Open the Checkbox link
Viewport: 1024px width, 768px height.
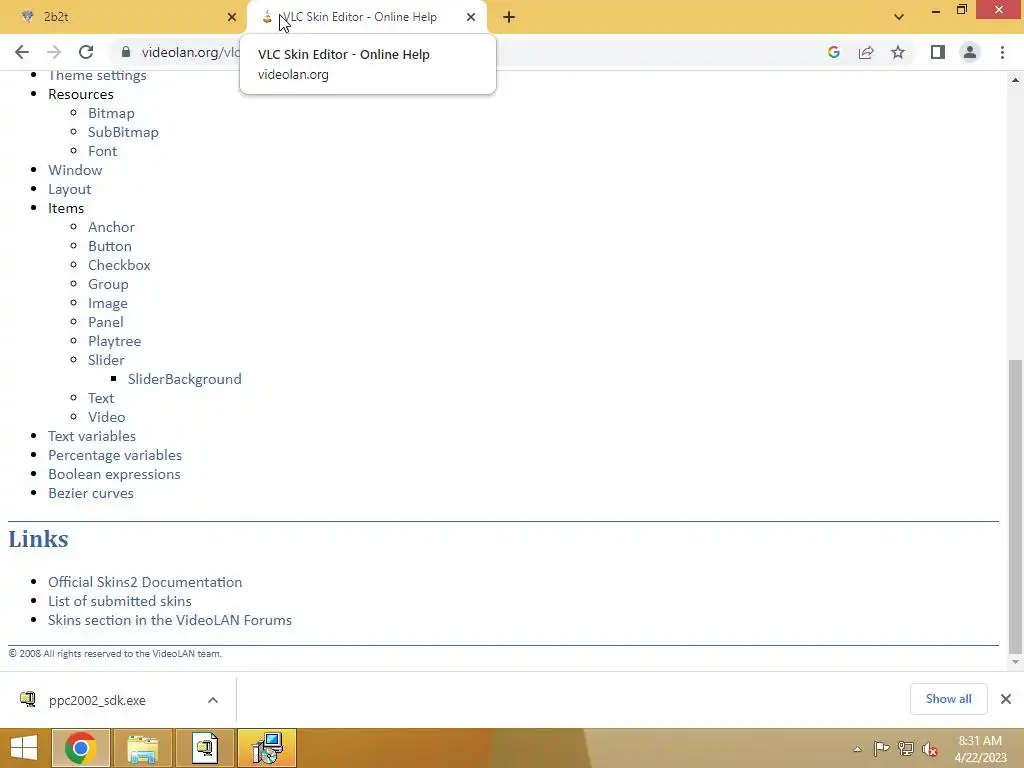coord(120,265)
